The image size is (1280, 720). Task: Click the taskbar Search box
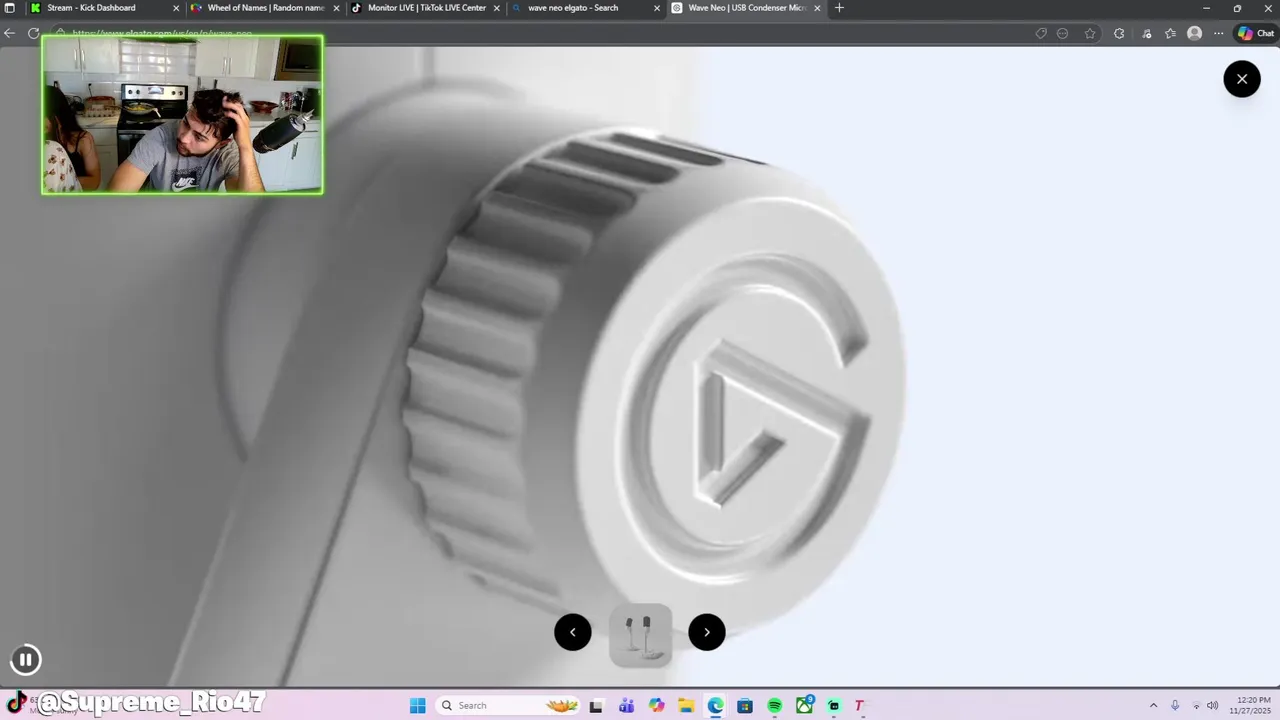510,706
